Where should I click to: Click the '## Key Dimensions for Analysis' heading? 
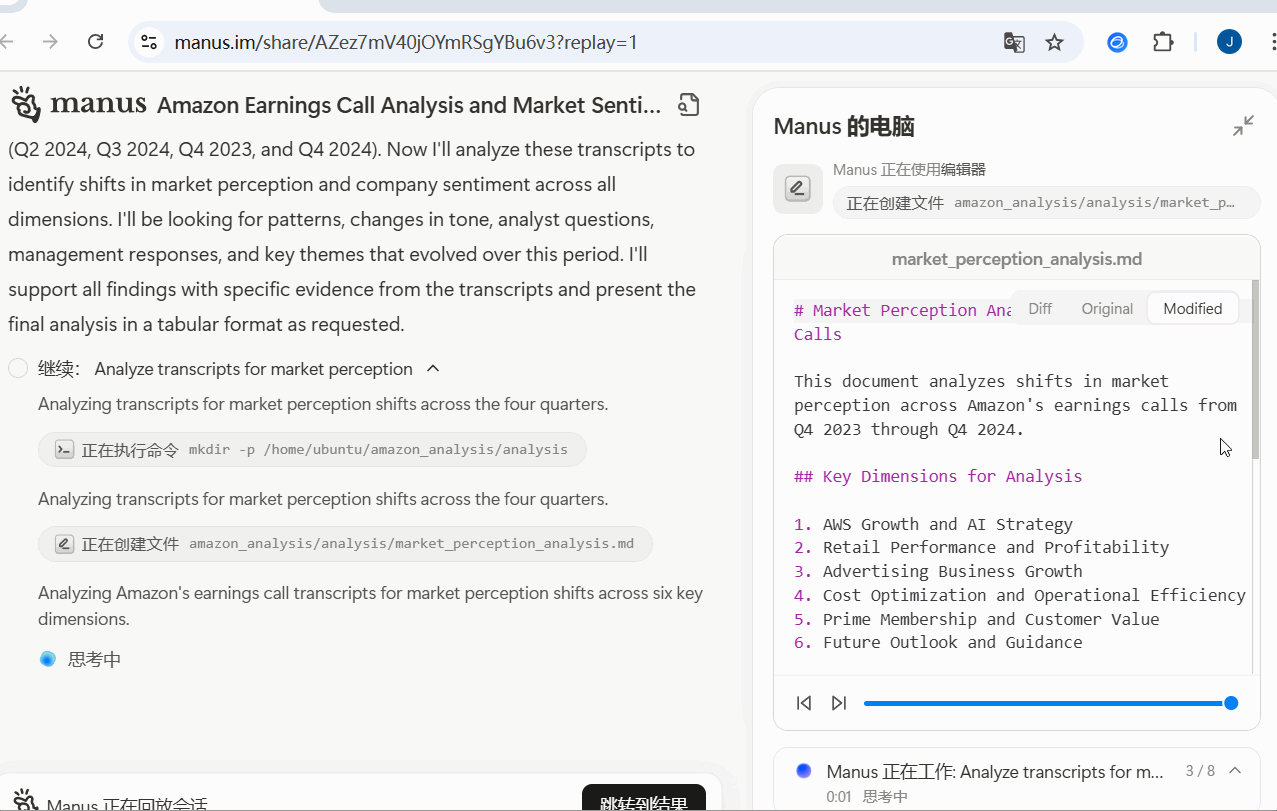[x=938, y=476]
